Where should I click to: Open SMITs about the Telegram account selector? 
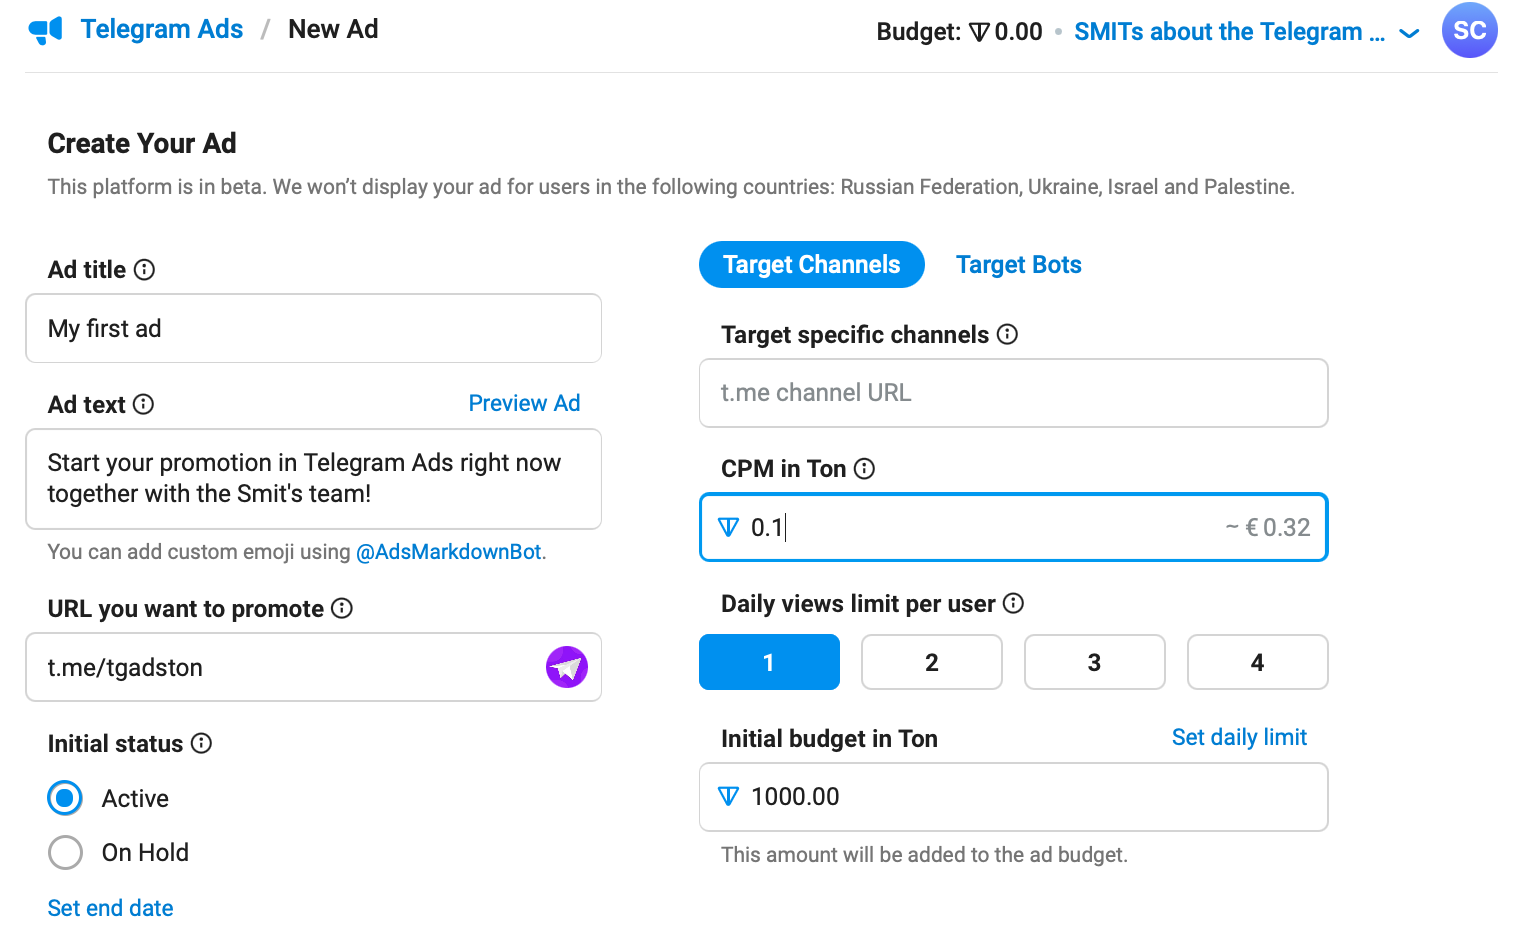(x=1229, y=32)
